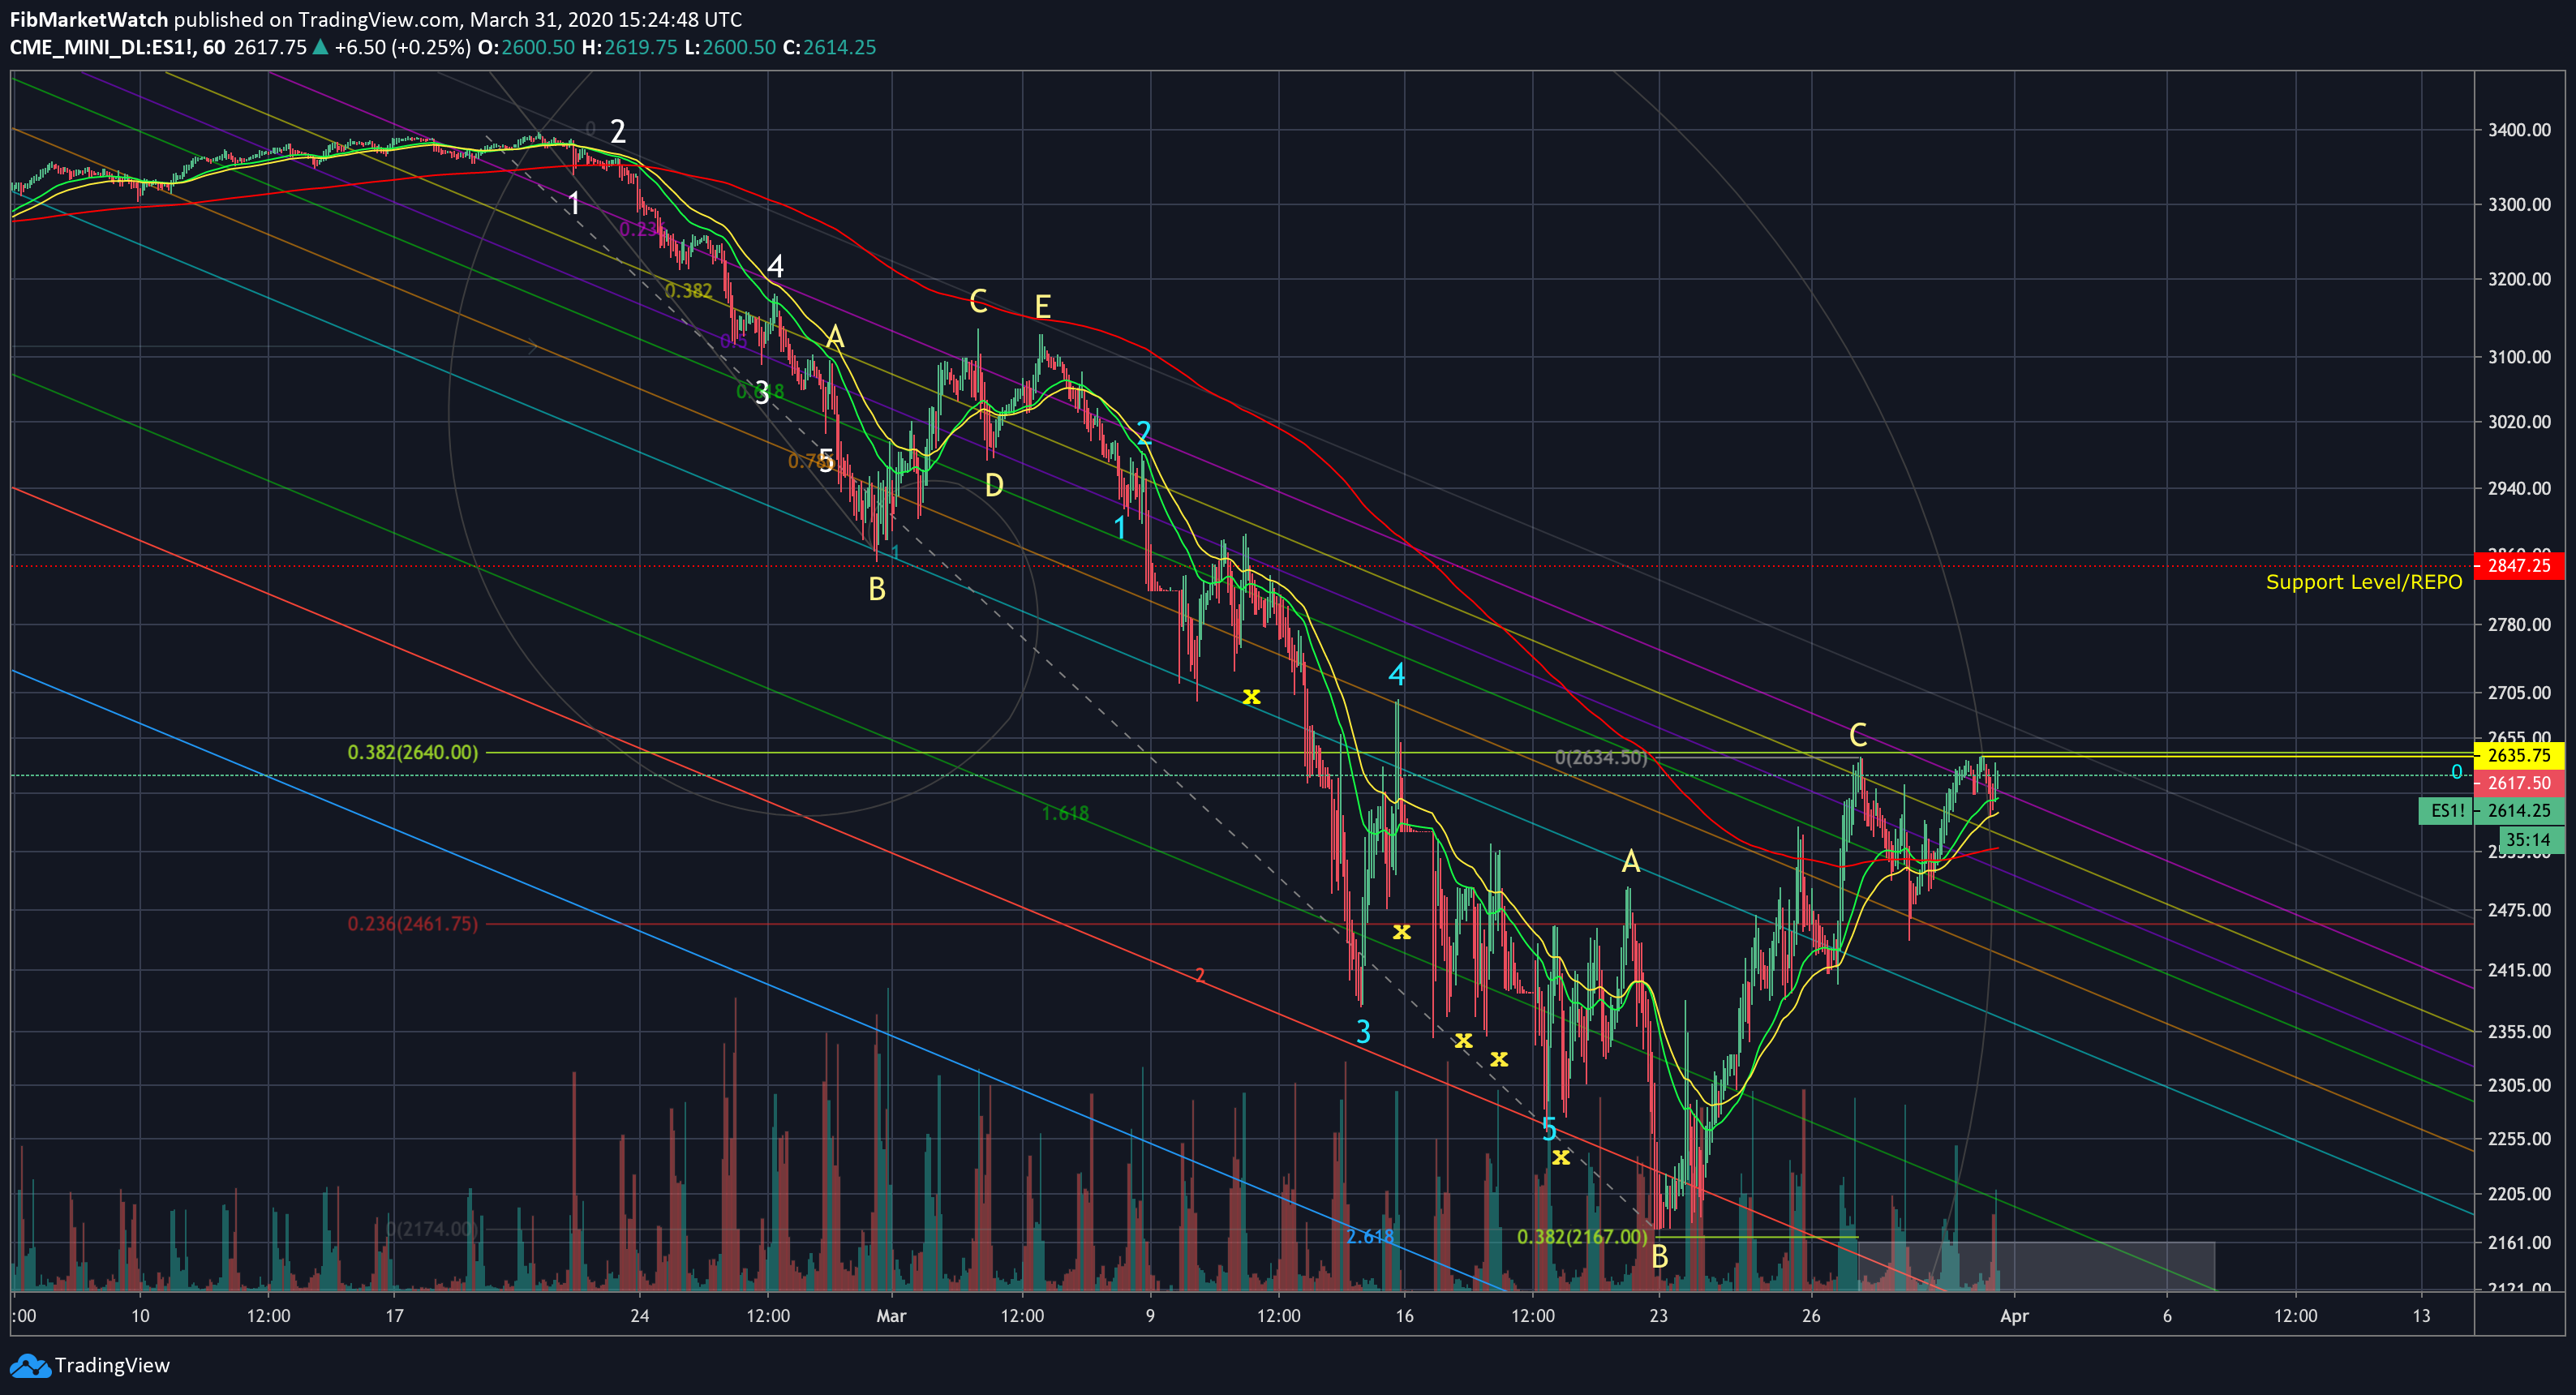This screenshot has width=2576, height=1395.
Task: Click the Apr date on time axis
Action: 2014,1316
